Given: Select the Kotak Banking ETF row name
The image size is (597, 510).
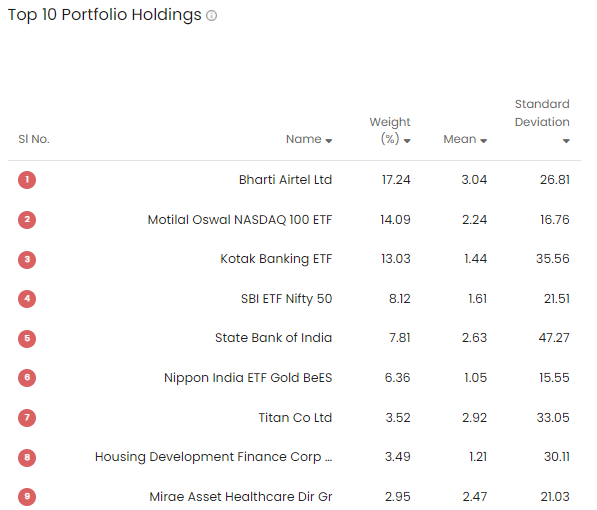Looking at the screenshot, I should click(x=276, y=259).
